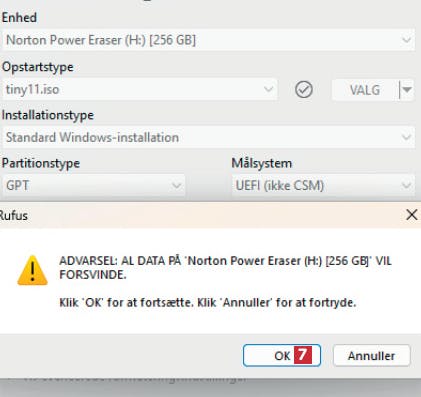The height and width of the screenshot is (397, 421).
Task: Cancel formatting with the Annuller button
Action: click(x=371, y=355)
